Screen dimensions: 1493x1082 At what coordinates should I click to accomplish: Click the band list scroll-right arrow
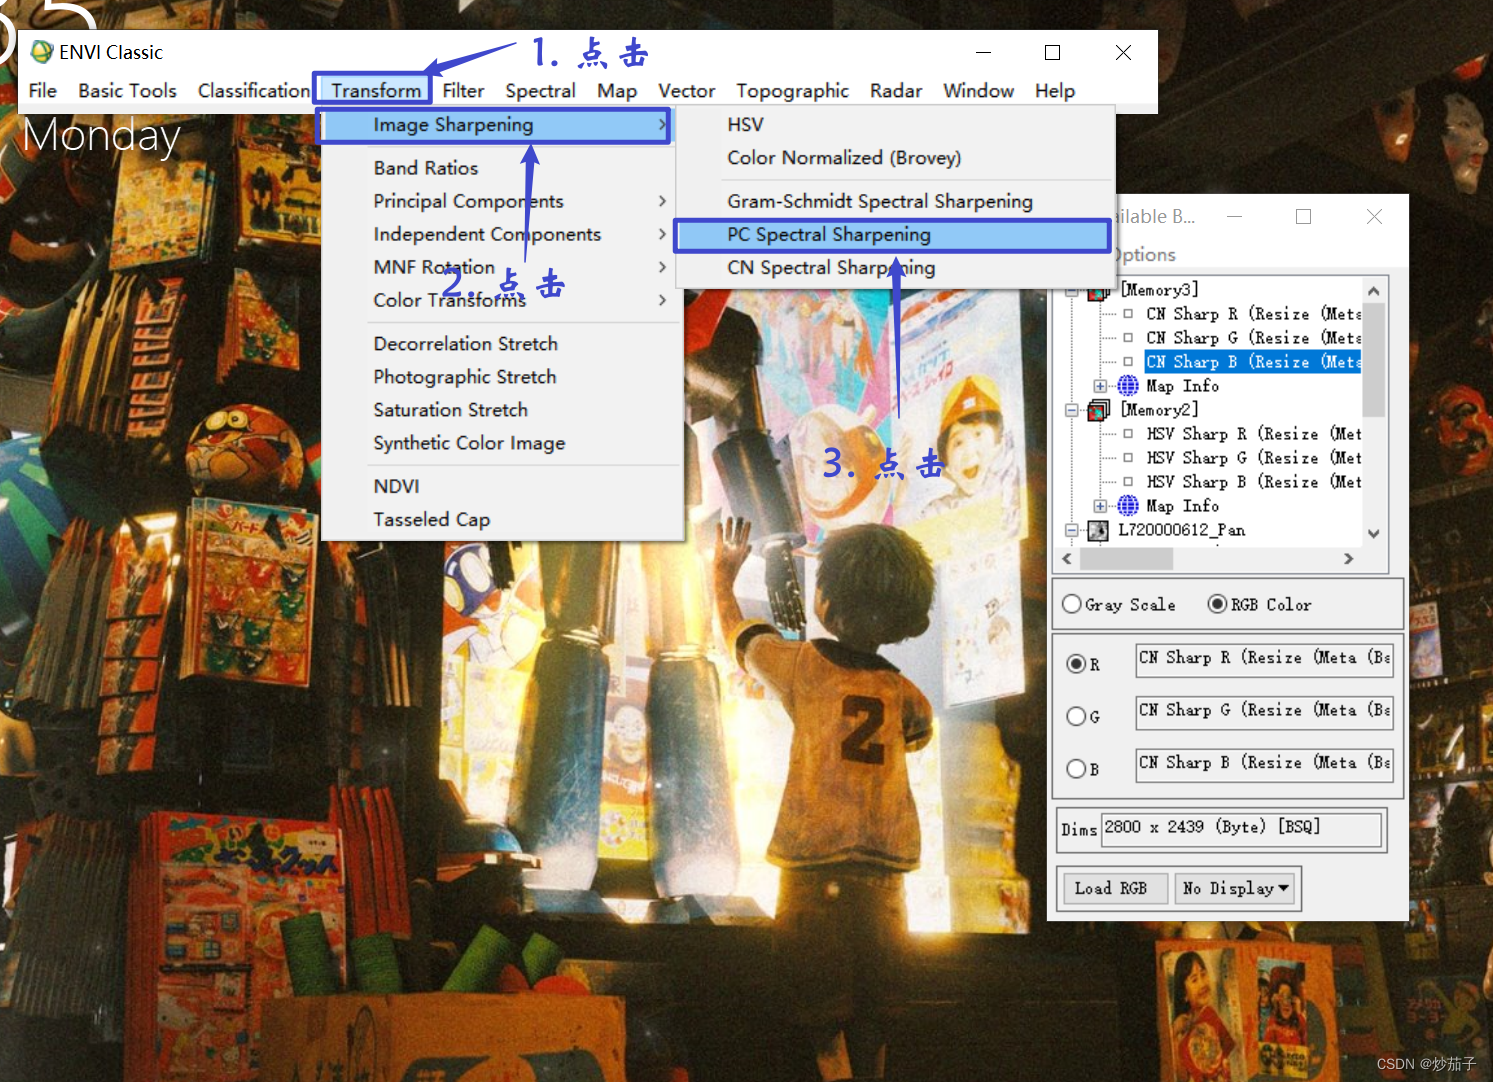click(x=1349, y=559)
